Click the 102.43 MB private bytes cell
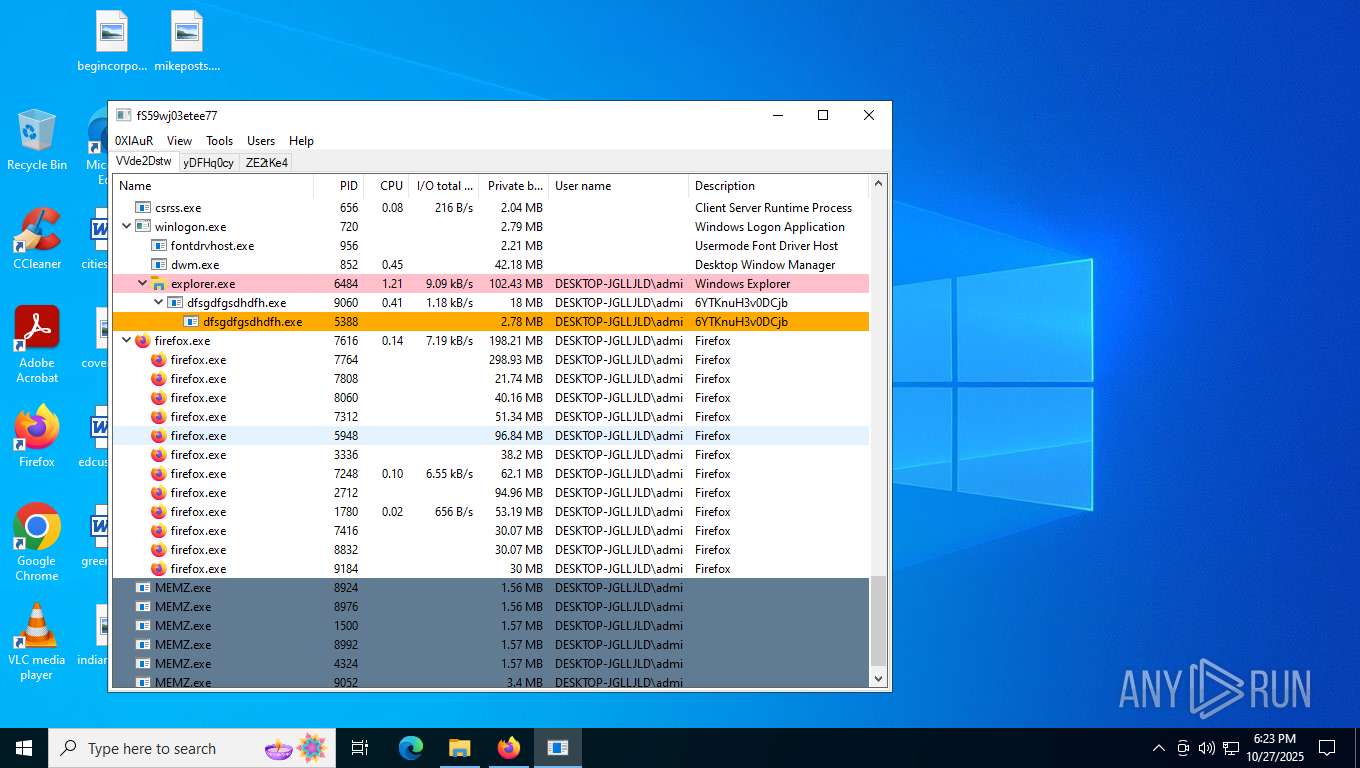1360x768 pixels. click(x=514, y=284)
